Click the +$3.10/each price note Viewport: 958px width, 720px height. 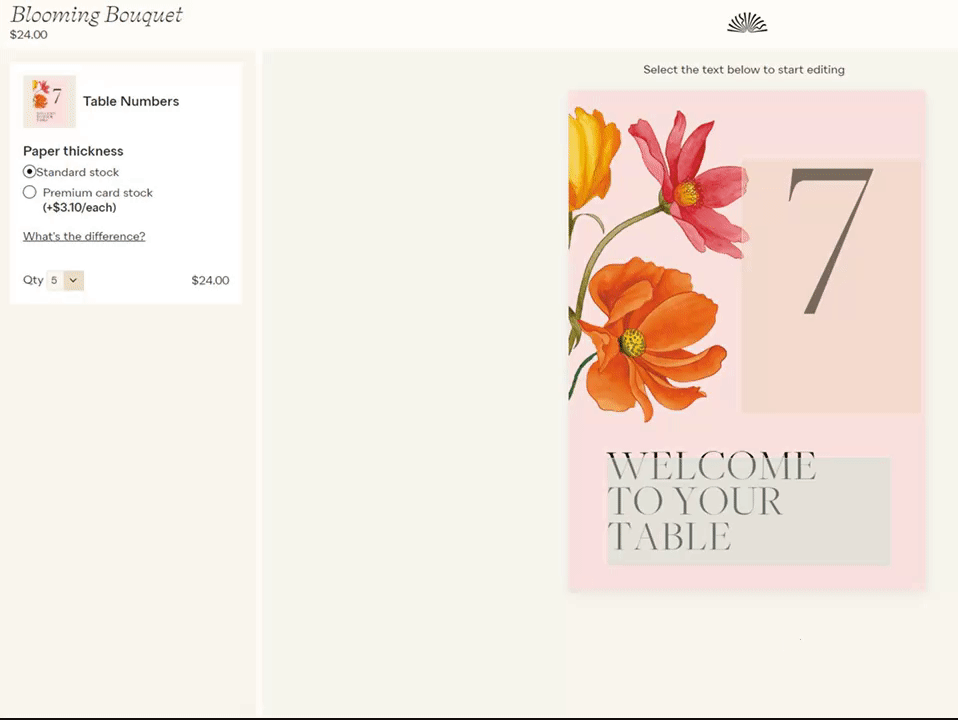(79, 208)
